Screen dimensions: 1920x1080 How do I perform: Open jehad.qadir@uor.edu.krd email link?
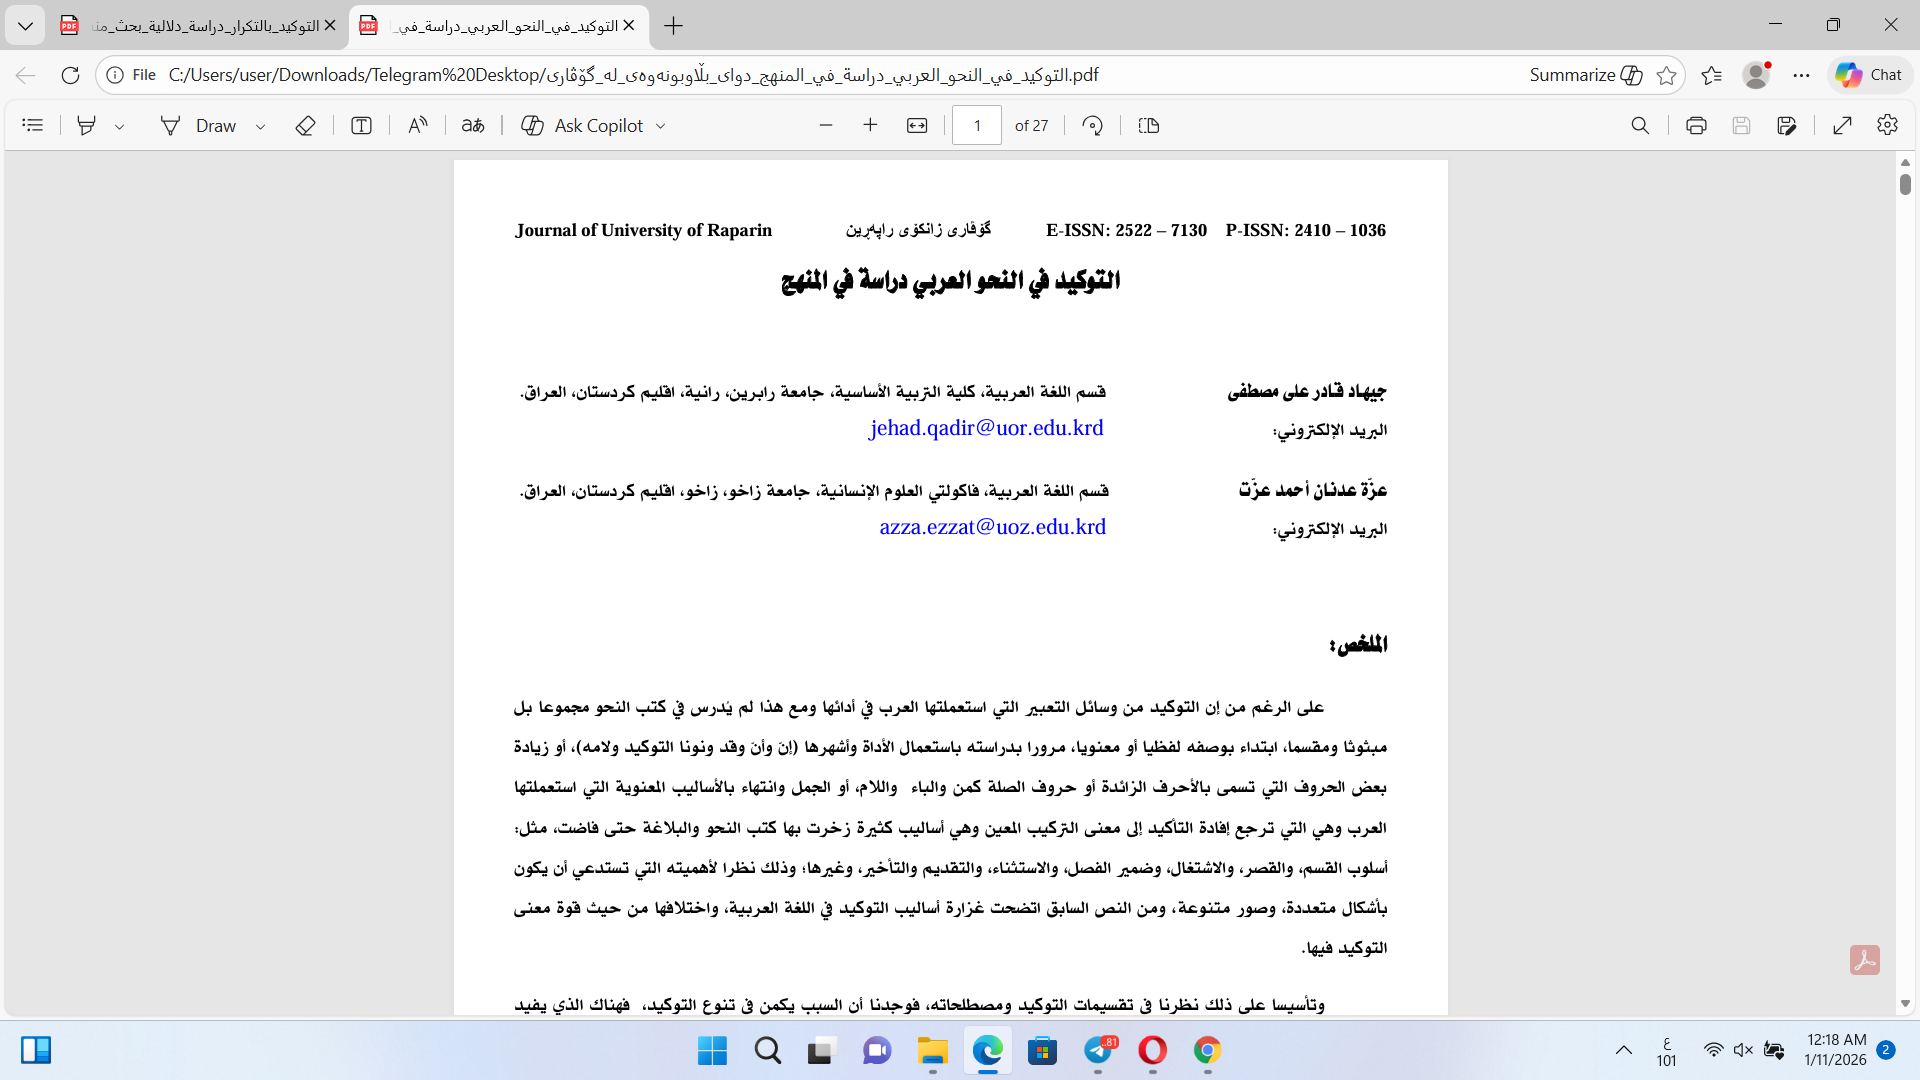click(986, 428)
